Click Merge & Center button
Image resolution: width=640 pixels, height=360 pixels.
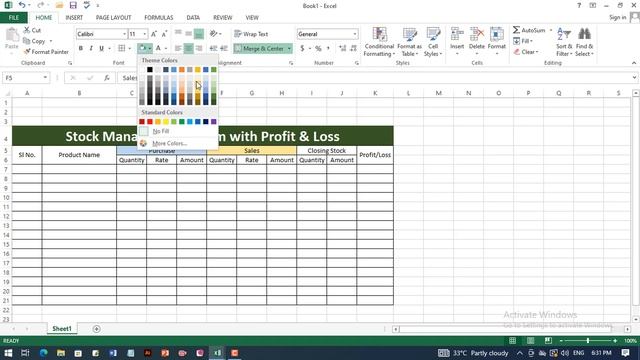[x=260, y=48]
